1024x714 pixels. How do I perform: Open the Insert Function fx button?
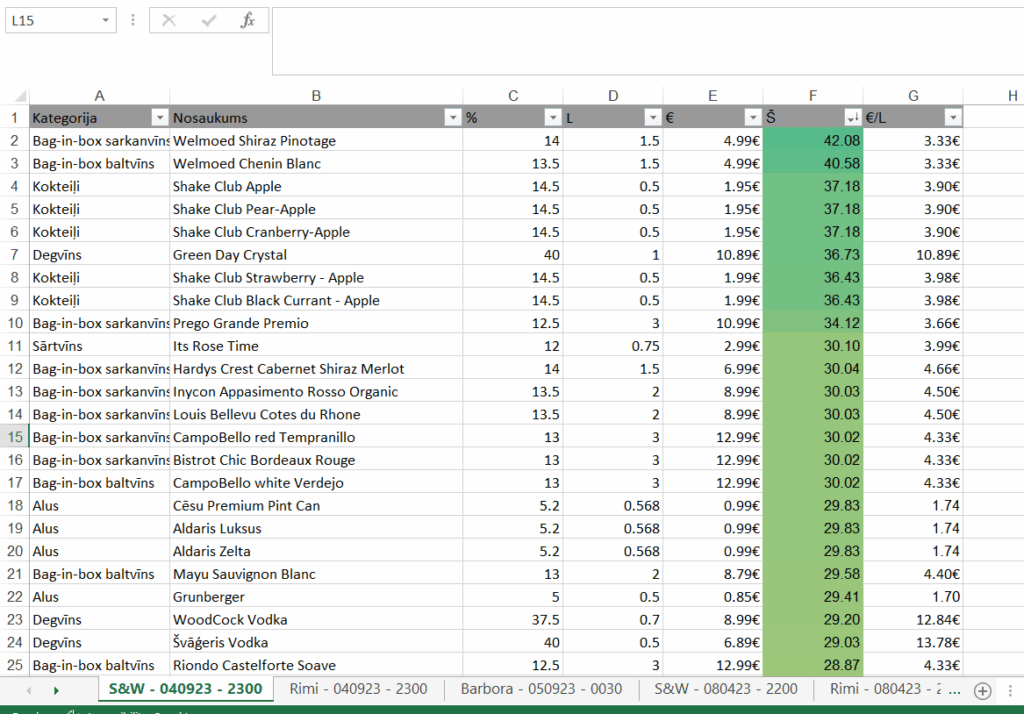point(248,20)
